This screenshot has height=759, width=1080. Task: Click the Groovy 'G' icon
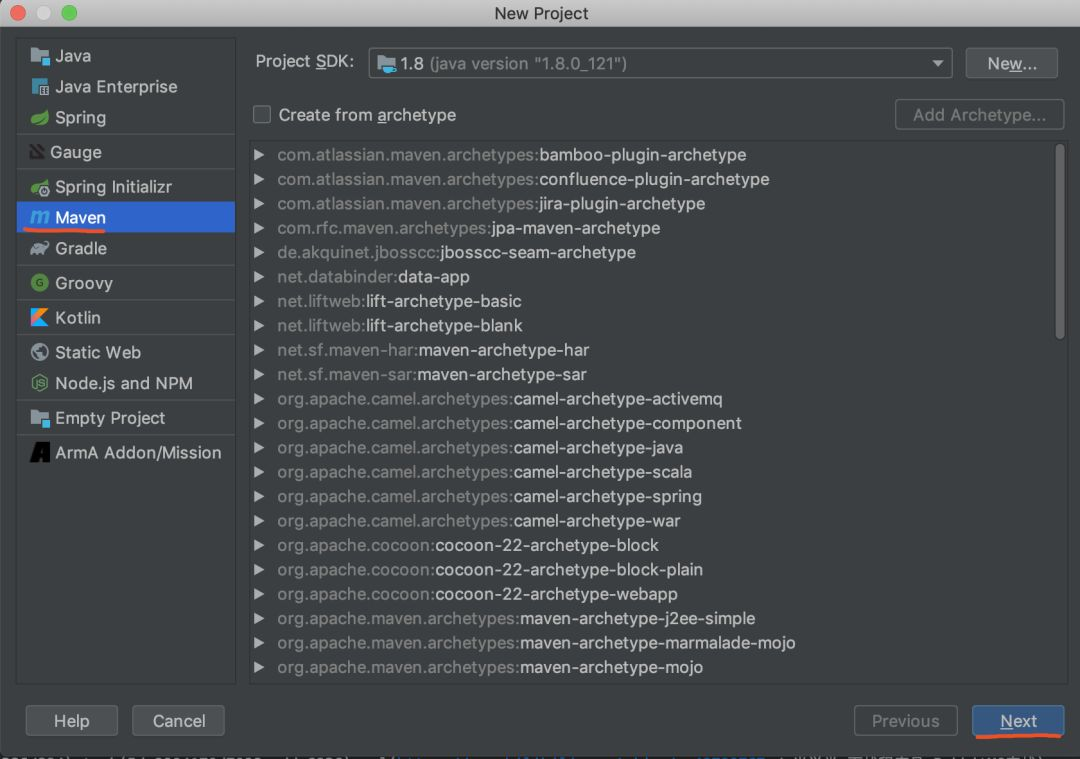pyautogui.click(x=40, y=282)
